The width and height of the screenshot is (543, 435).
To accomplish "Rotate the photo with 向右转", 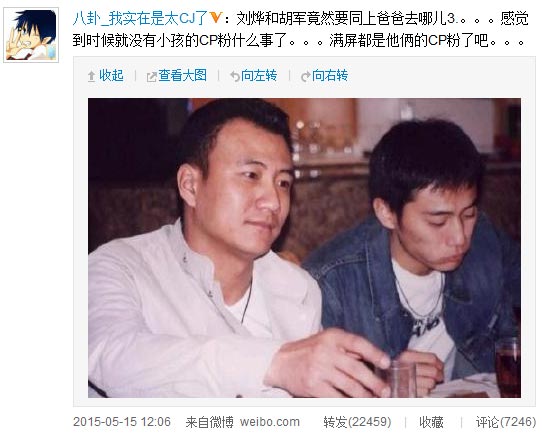I will pyautogui.click(x=330, y=76).
